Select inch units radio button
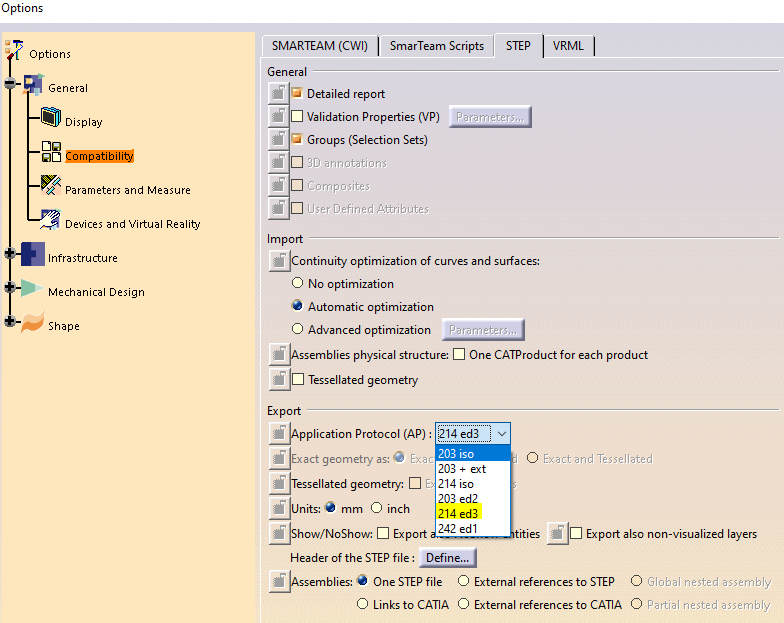784x623 pixels. (376, 508)
